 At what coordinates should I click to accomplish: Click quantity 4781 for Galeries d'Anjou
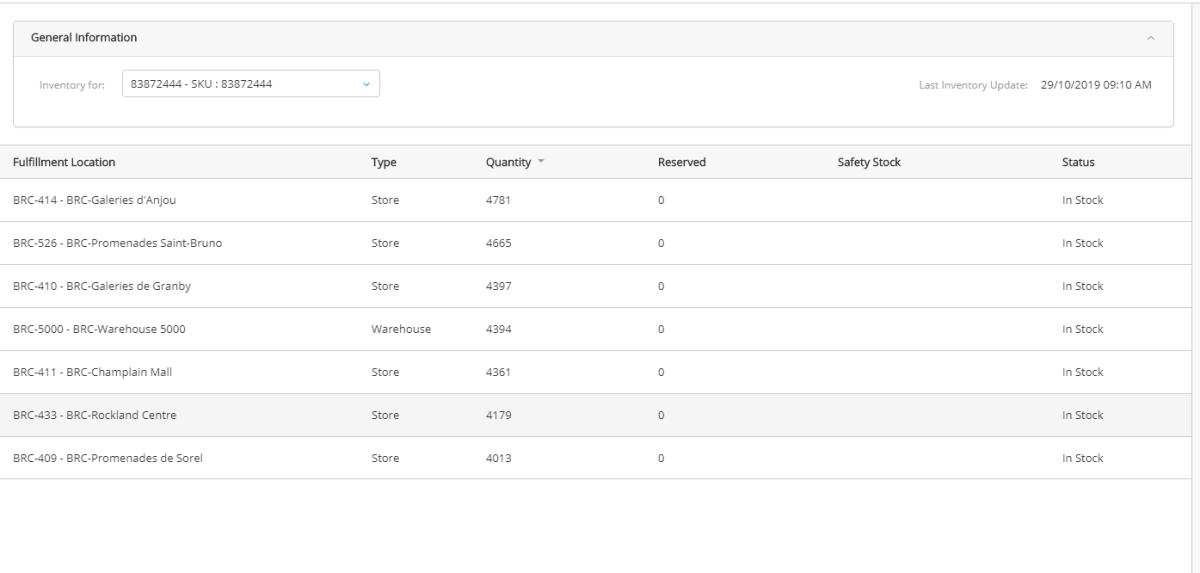pyautogui.click(x=498, y=200)
